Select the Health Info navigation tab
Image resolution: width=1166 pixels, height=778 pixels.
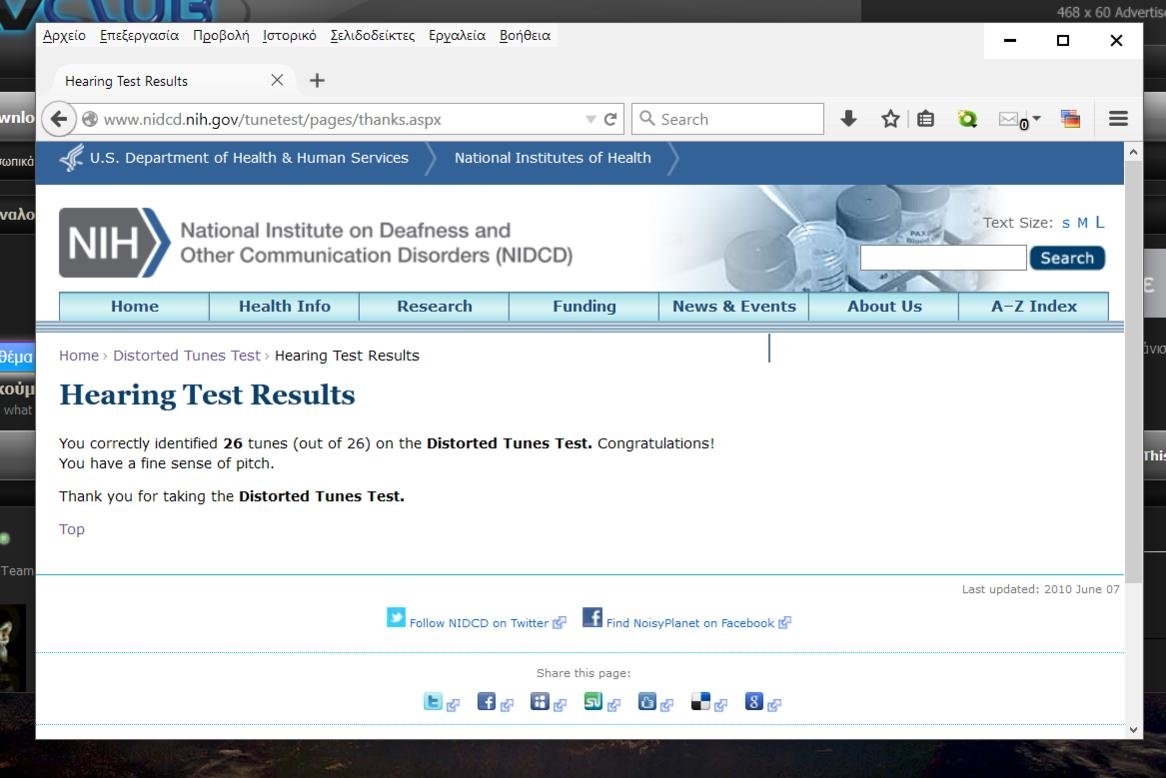284,306
